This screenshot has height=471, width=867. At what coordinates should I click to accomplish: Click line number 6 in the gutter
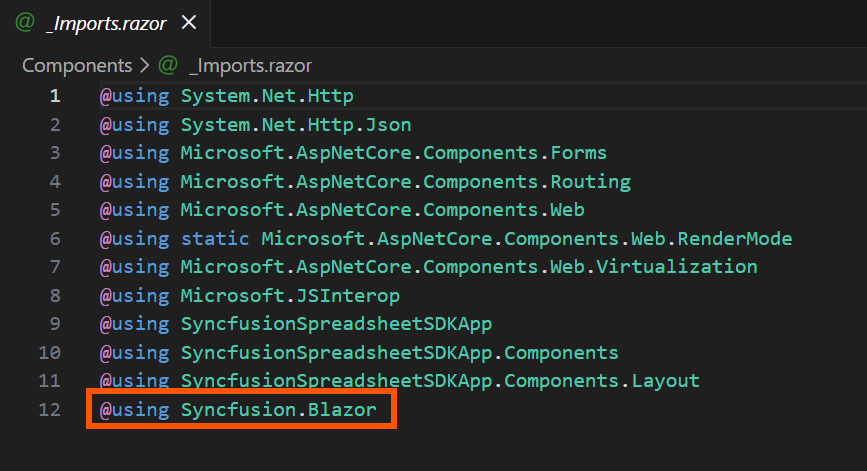pos(55,239)
